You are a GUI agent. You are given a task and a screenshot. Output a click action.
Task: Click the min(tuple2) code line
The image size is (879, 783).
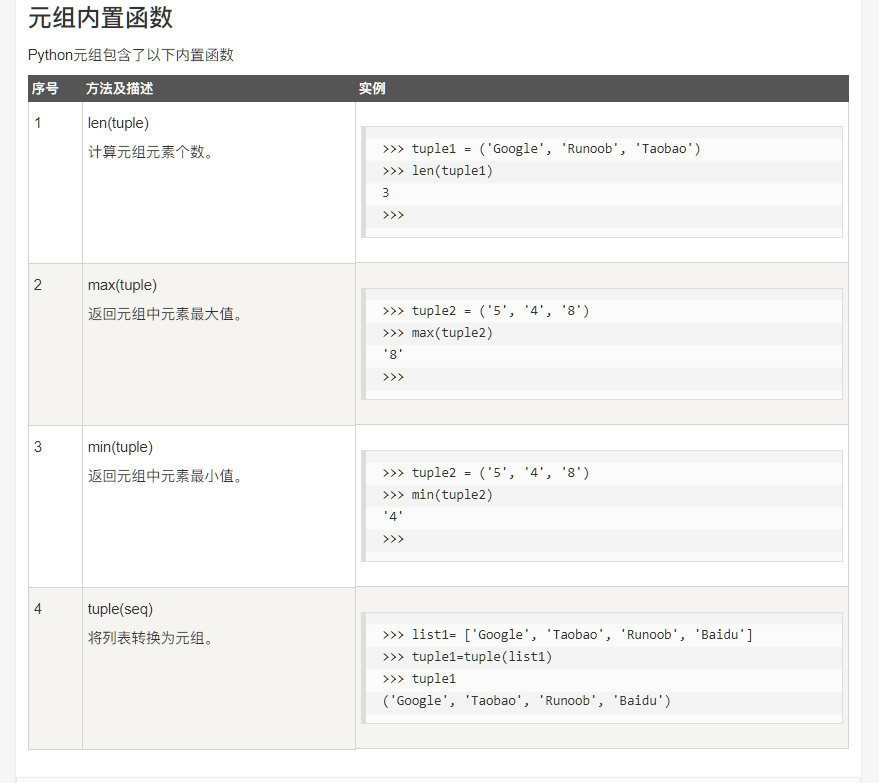click(x=438, y=495)
